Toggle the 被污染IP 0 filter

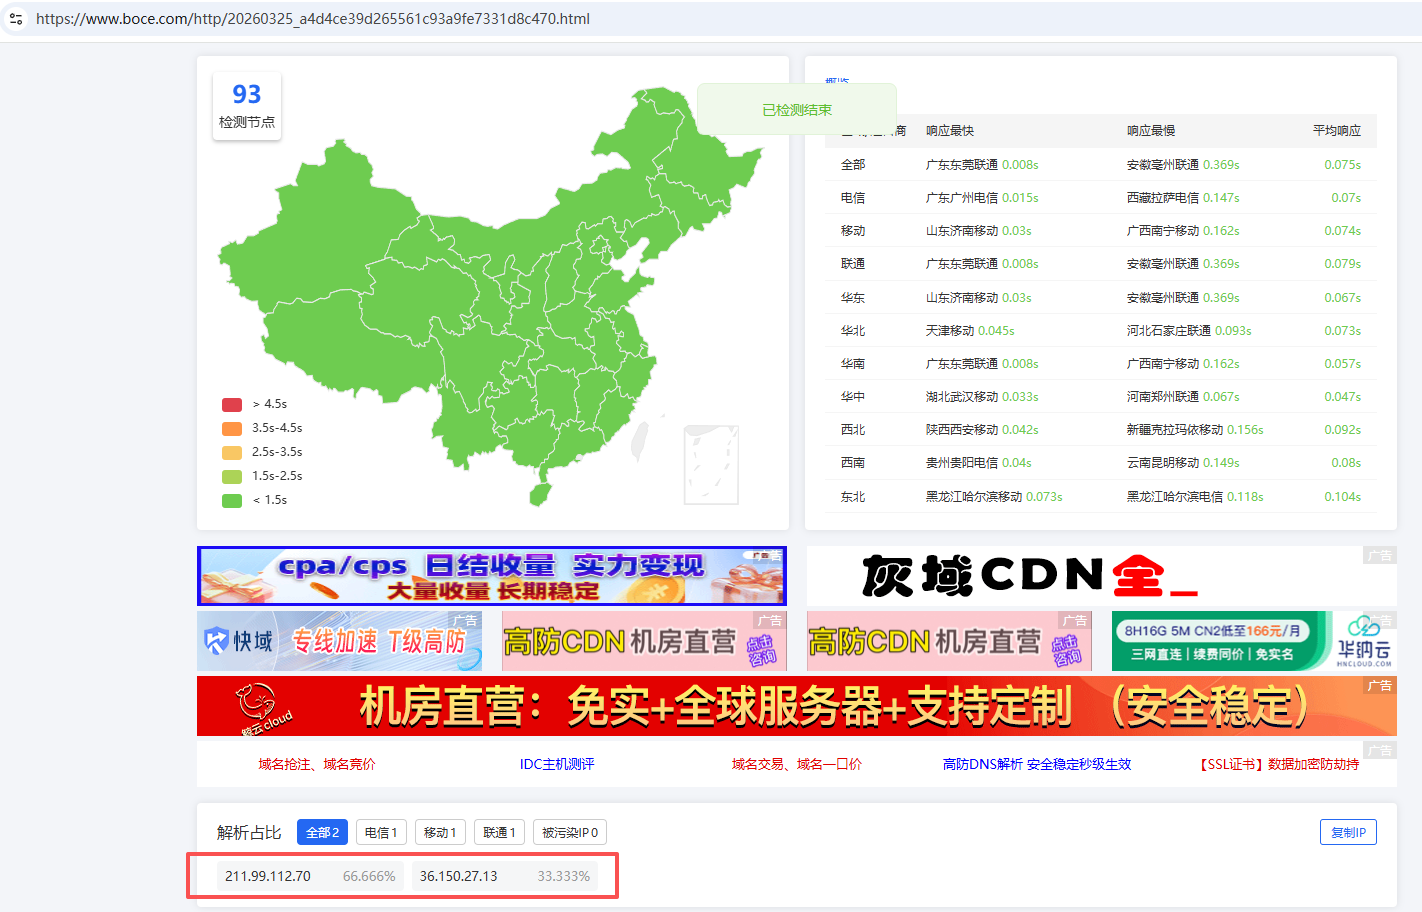click(569, 831)
